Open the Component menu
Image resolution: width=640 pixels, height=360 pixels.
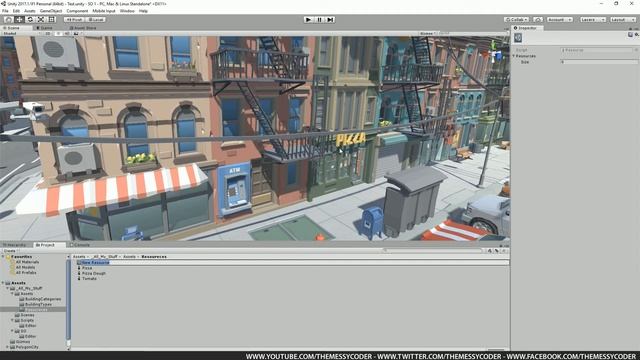77,11
